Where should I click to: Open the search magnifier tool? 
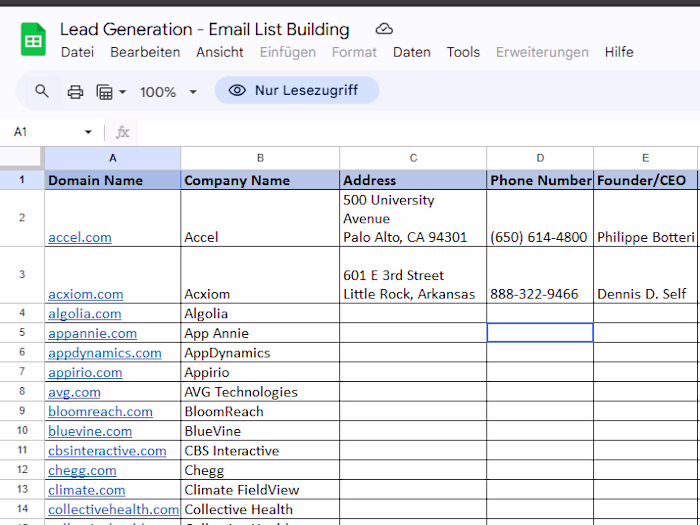tap(42, 92)
